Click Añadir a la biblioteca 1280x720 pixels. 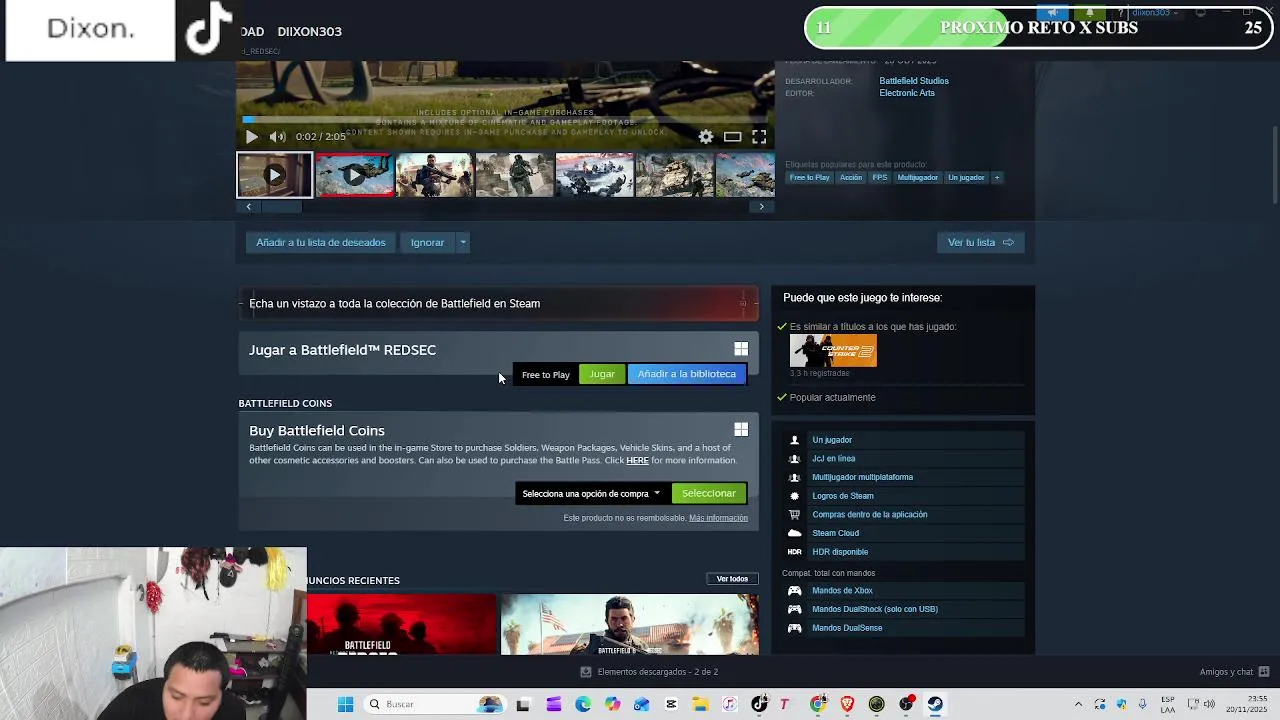click(686, 374)
